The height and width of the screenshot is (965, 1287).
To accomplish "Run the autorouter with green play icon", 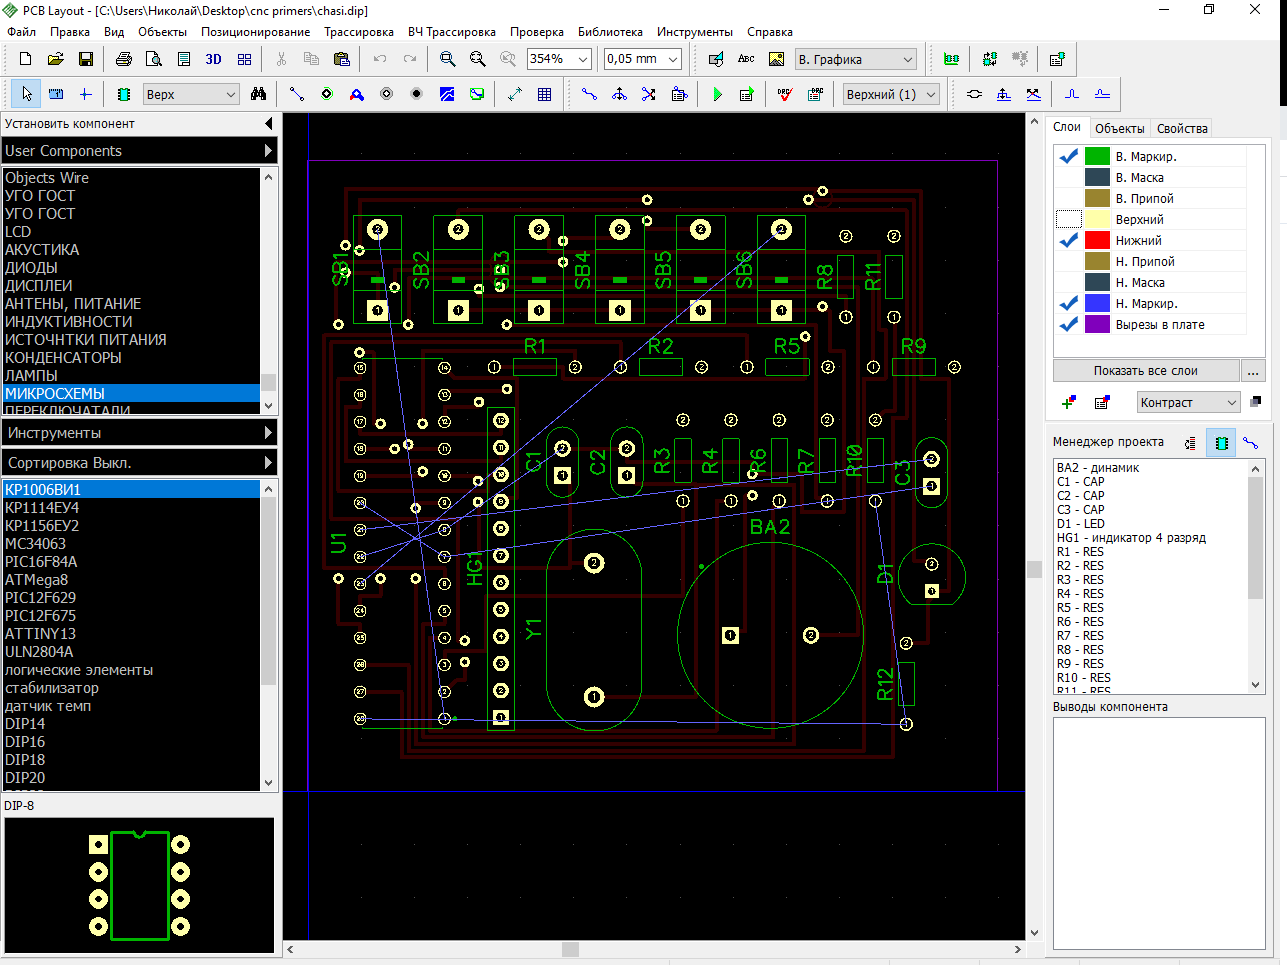I will tap(717, 94).
